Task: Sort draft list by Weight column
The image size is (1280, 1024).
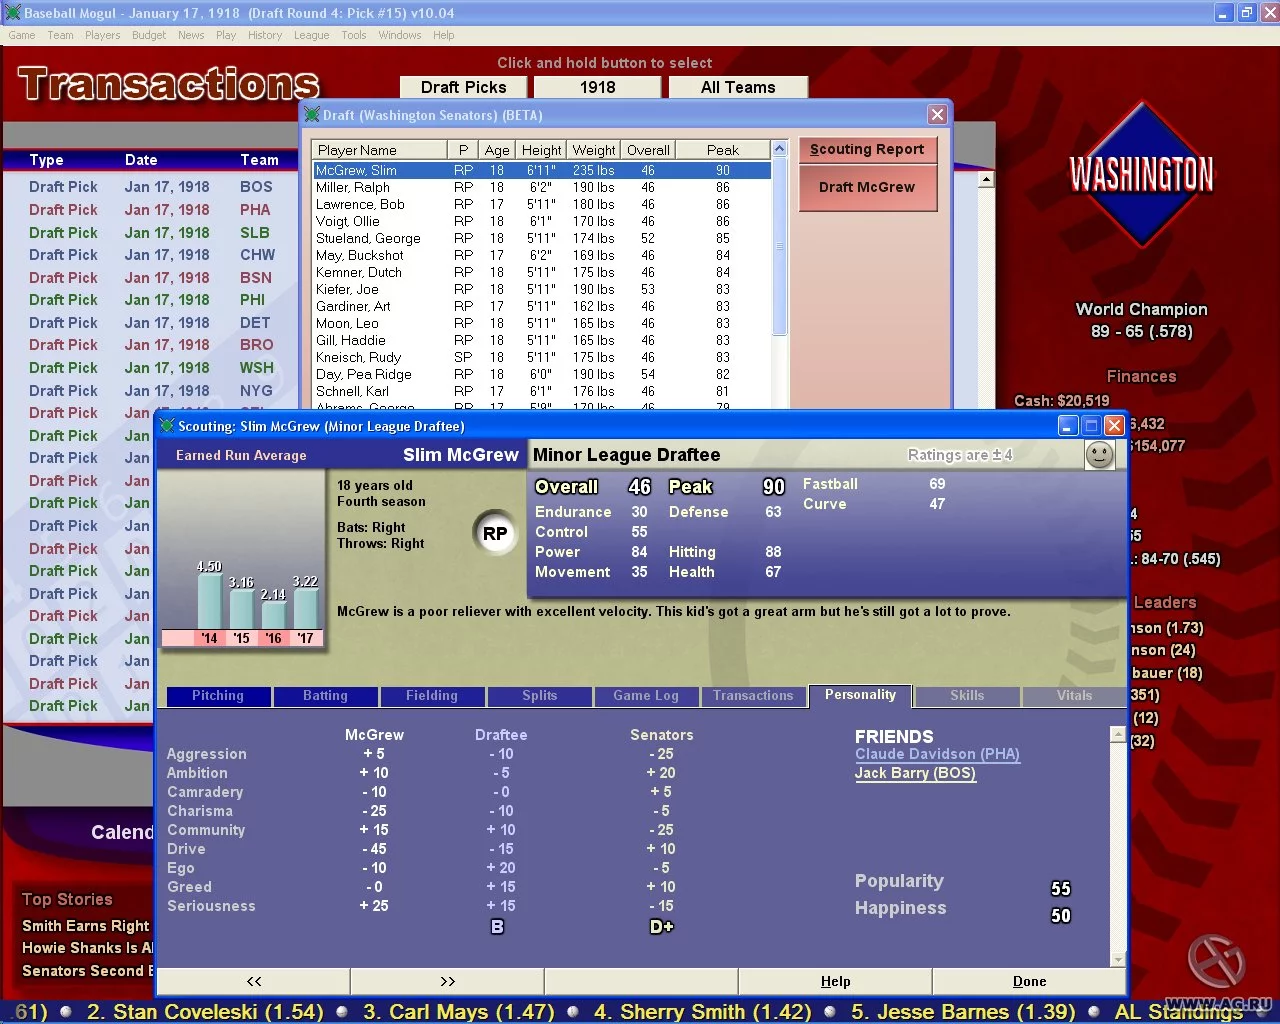Action: [594, 150]
